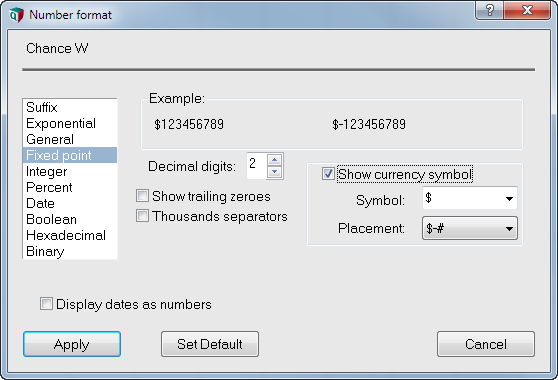Select Fixed point format

[x=70, y=155]
